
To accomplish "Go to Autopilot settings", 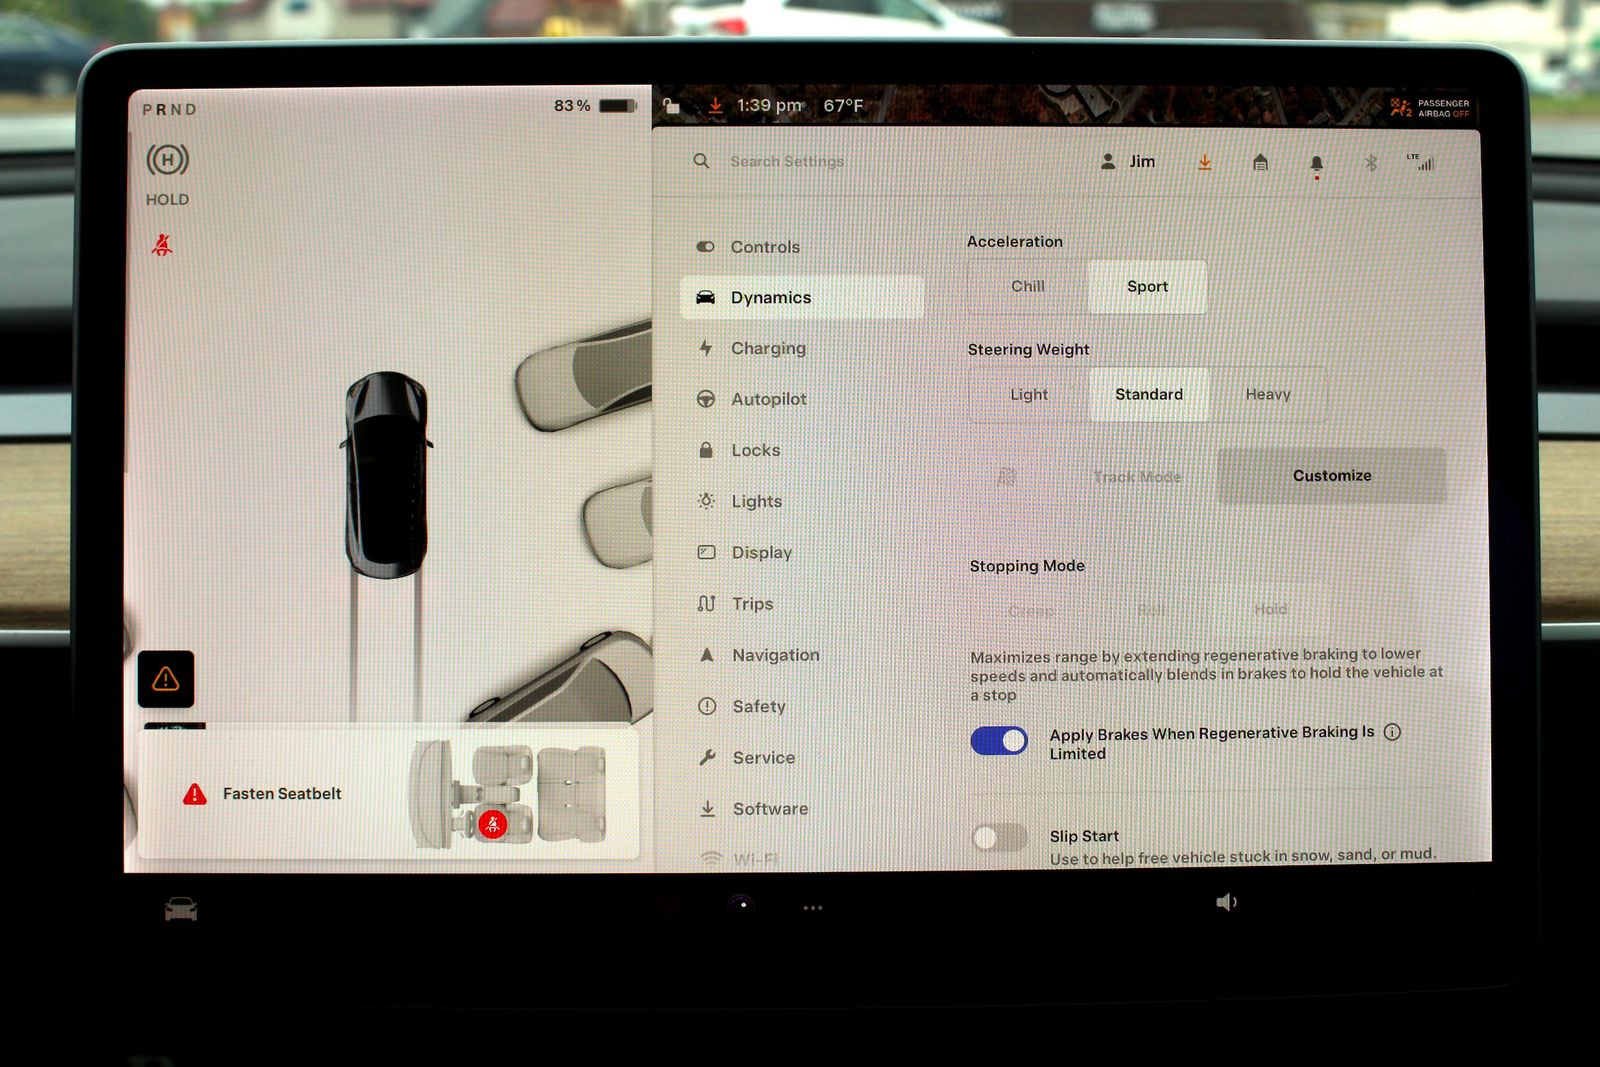I will point(768,399).
